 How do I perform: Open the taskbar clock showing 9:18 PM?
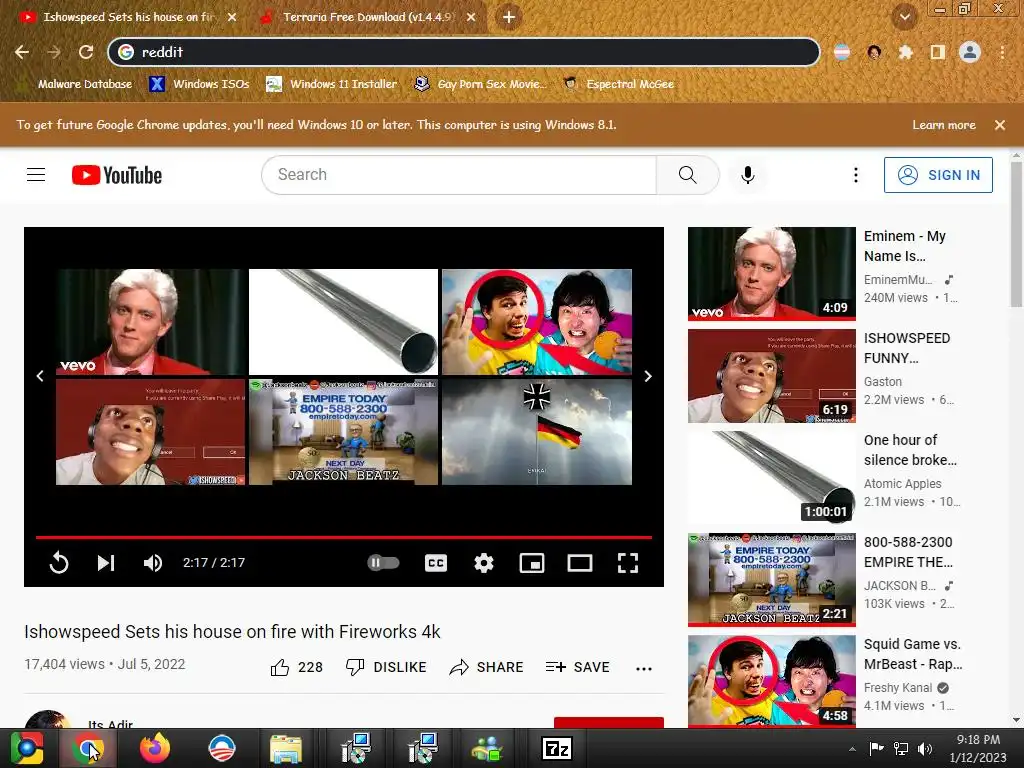978,748
